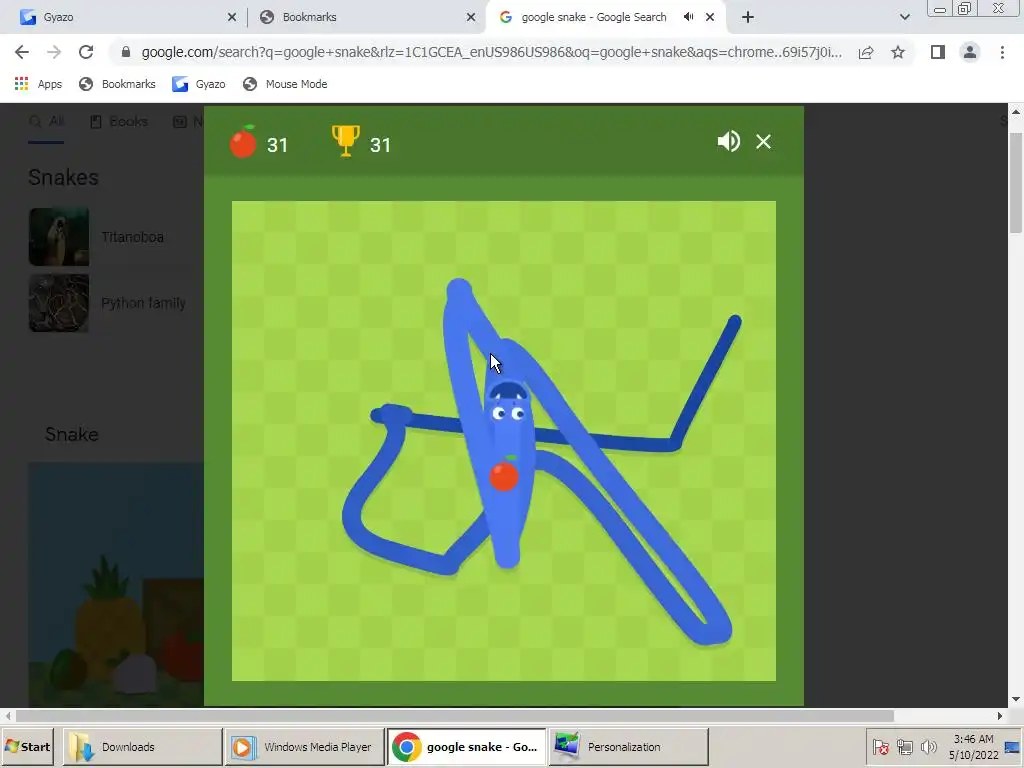Minimize the Chrome window

[x=940, y=10]
